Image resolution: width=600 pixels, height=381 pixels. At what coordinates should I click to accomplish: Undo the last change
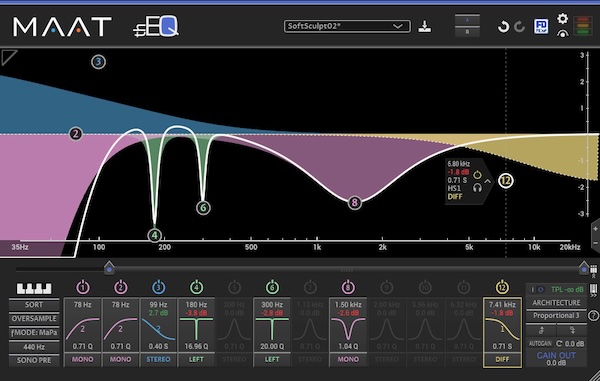[x=503, y=27]
